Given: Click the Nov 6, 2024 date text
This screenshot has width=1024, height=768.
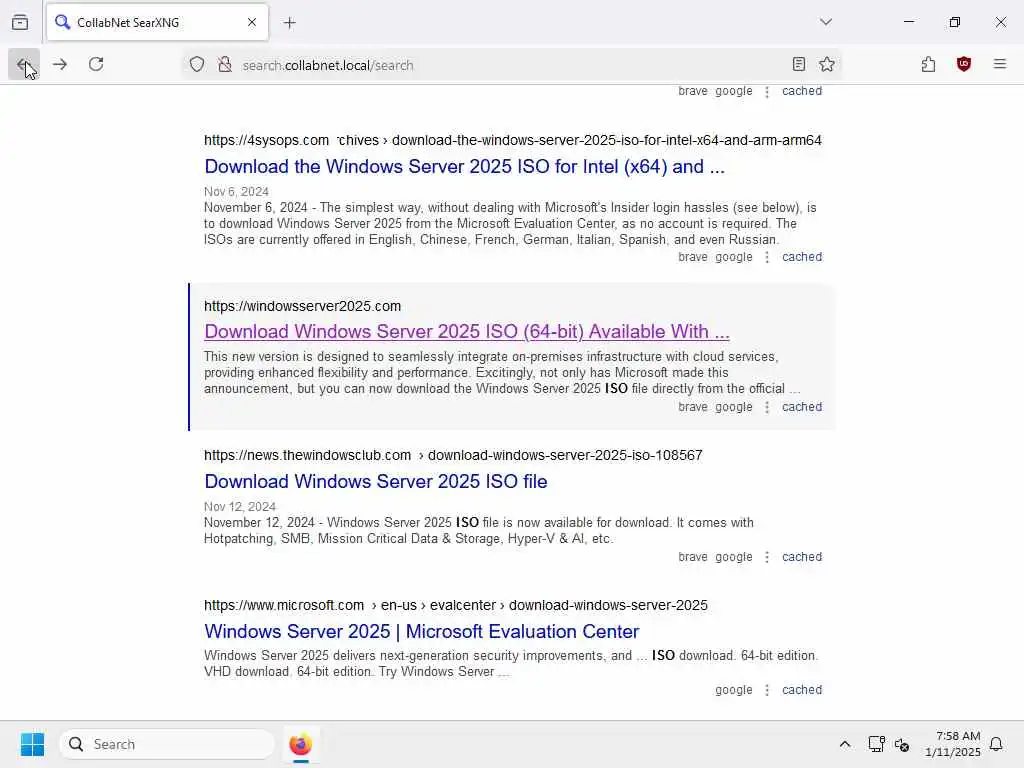Looking at the screenshot, I should 236,191.
